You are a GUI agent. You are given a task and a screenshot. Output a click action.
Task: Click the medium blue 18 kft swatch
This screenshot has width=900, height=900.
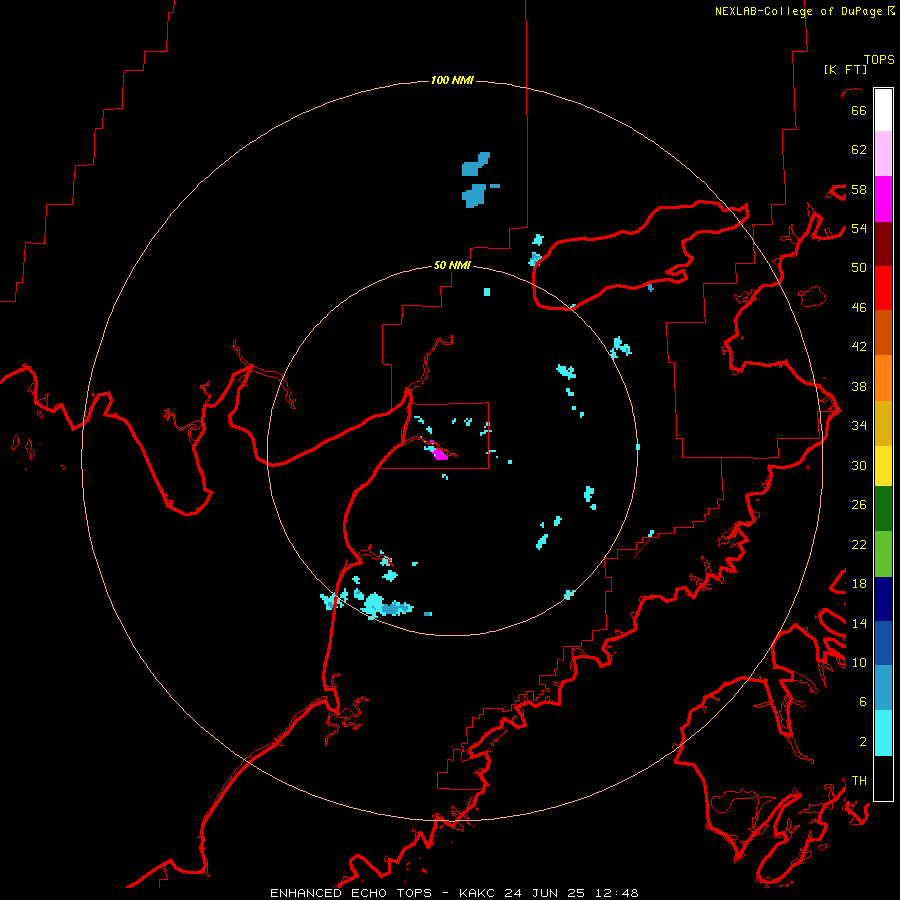pyautogui.click(x=883, y=643)
